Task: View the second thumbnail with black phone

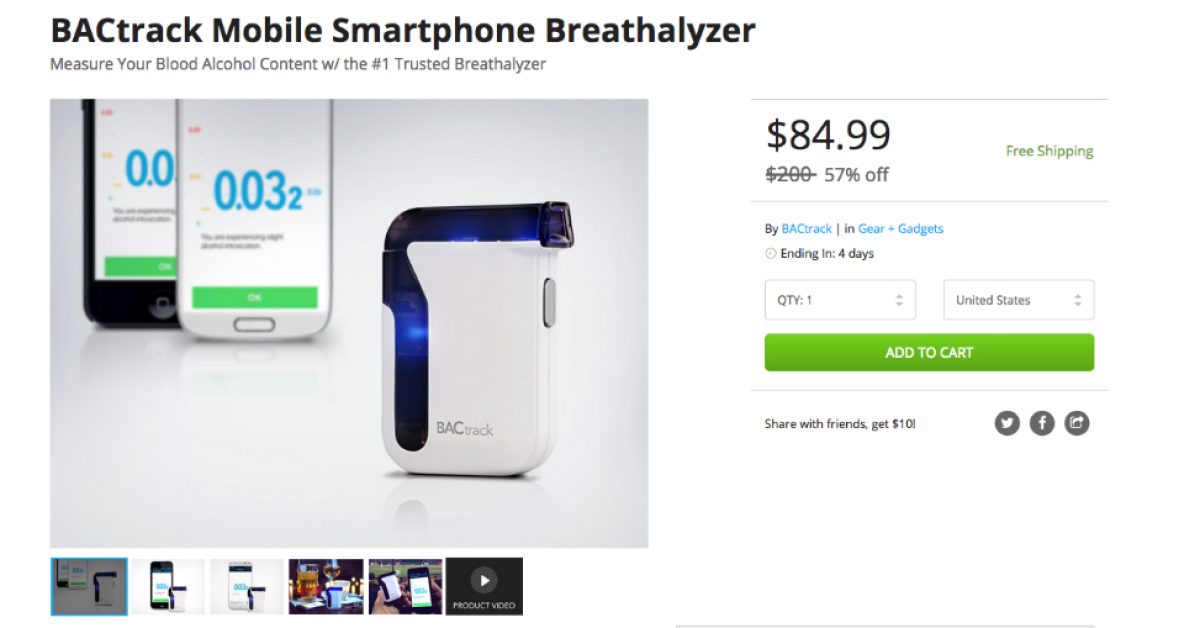Action: click(168, 586)
